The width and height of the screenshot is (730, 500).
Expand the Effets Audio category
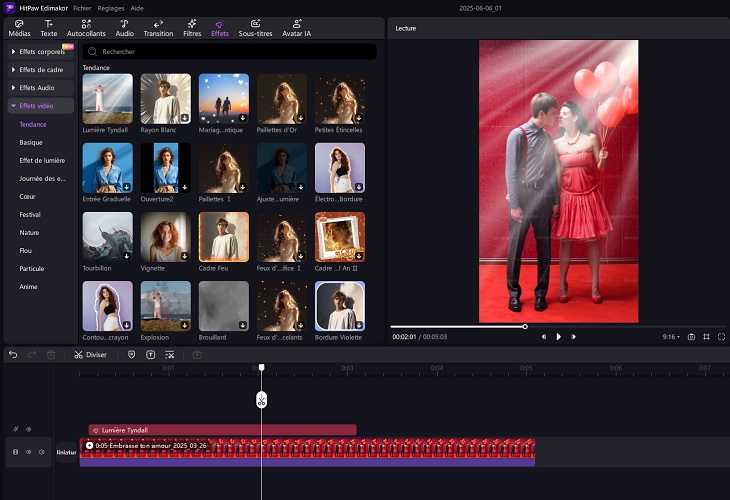[x=41, y=88]
